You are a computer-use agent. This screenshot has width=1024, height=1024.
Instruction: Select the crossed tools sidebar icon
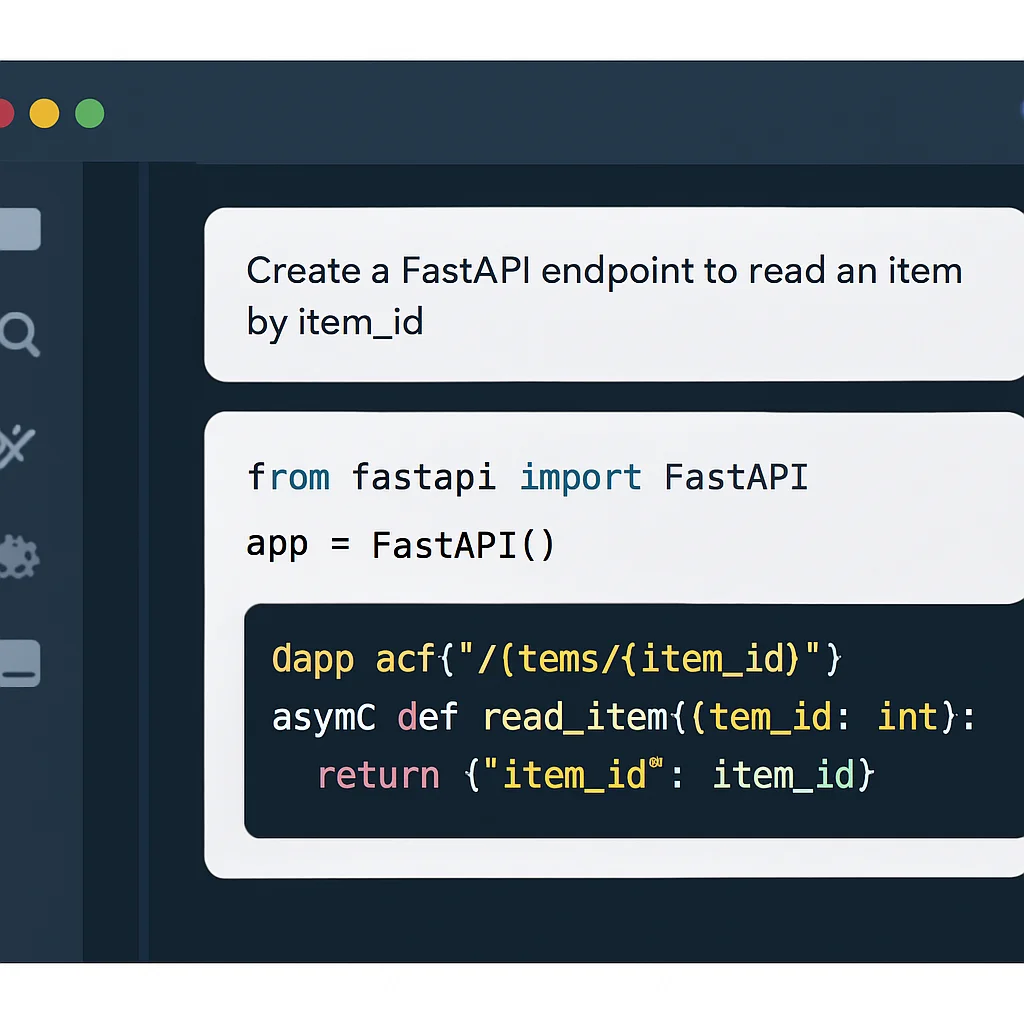(17, 446)
